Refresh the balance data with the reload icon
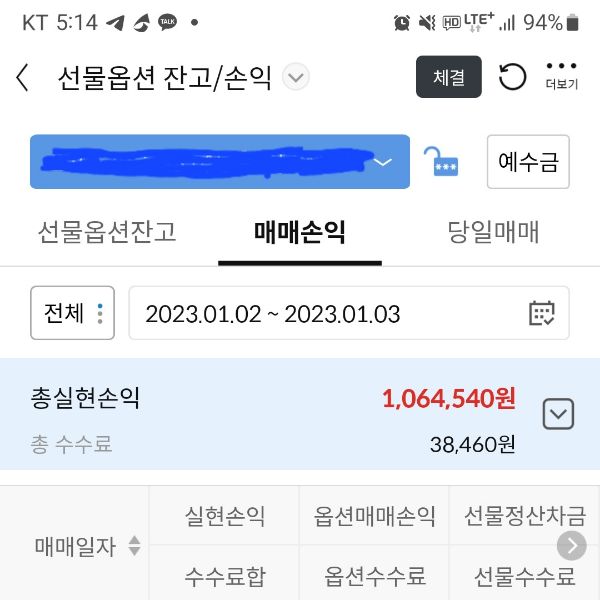This screenshot has width=600, height=600. point(512,77)
